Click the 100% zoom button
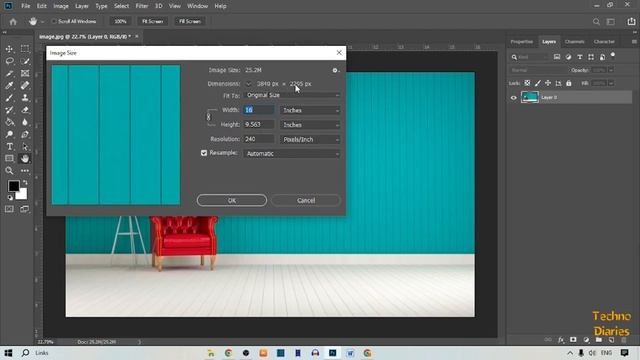 pyautogui.click(x=120, y=21)
